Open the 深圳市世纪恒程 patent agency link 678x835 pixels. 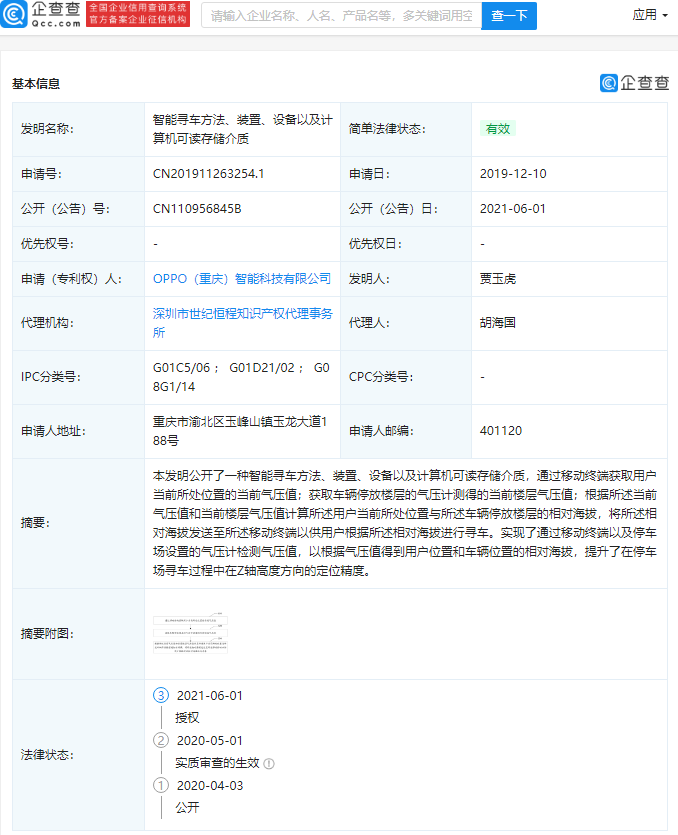pos(241,322)
